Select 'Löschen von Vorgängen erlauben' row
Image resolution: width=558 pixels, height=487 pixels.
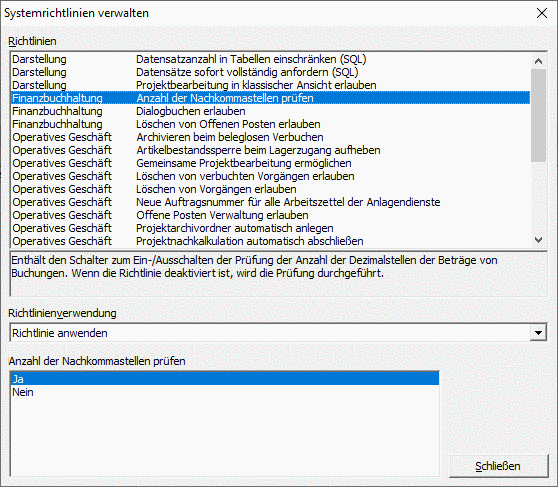coord(270,189)
